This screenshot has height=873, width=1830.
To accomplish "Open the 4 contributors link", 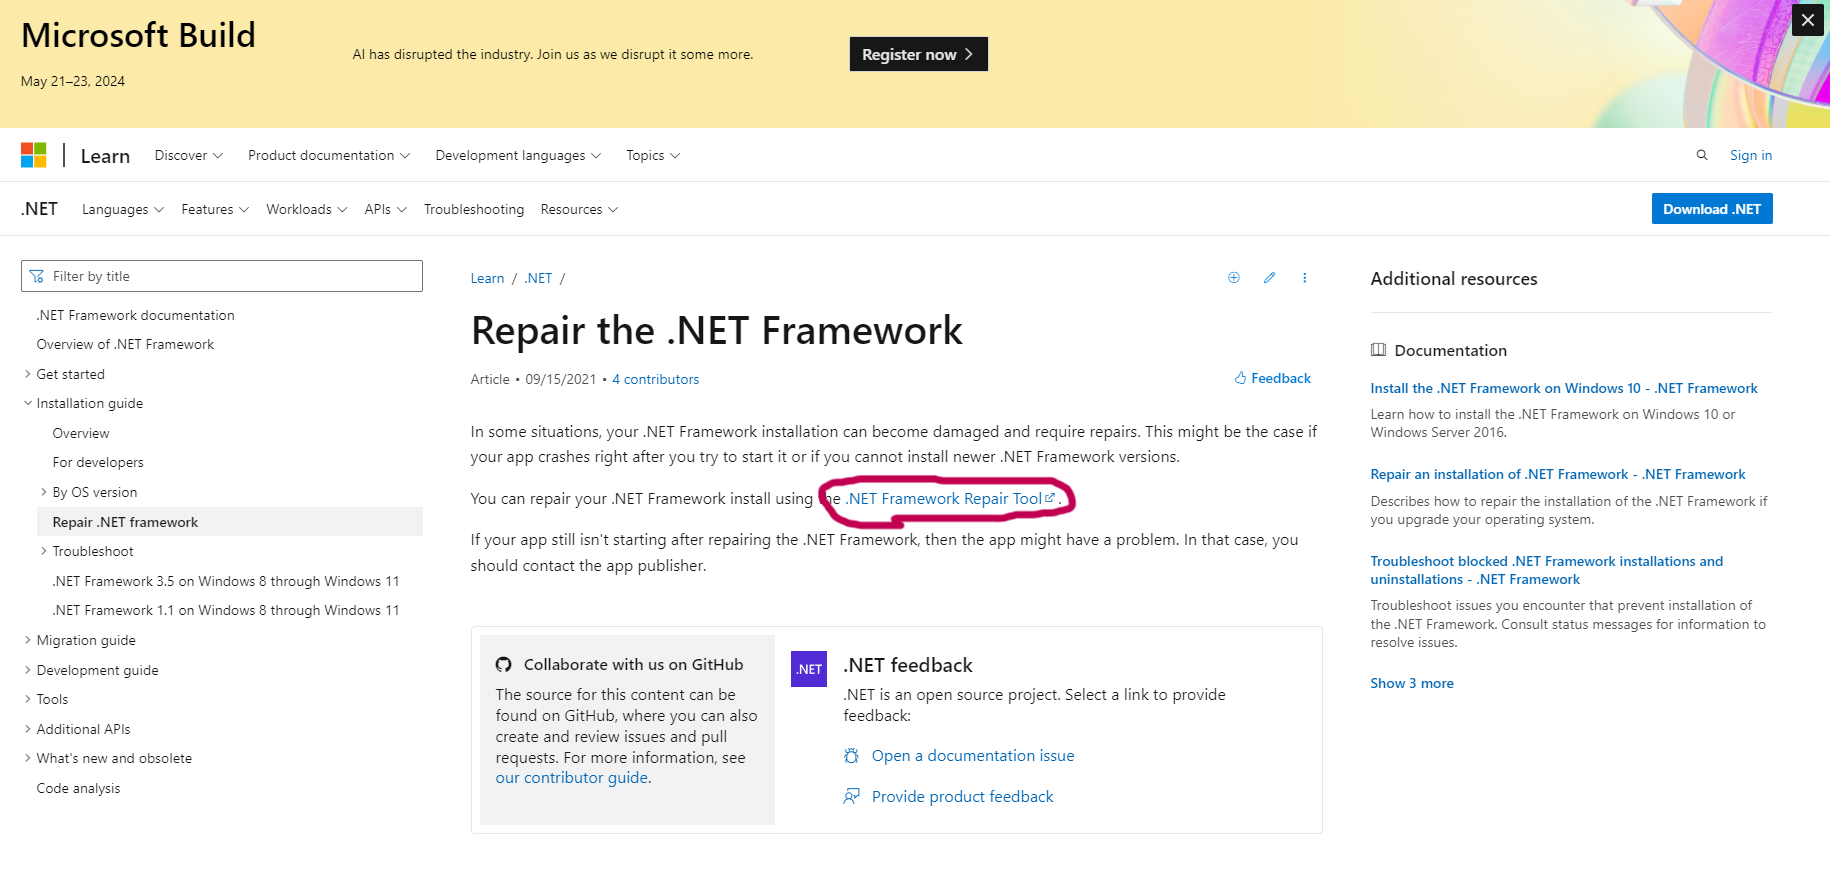I will click(x=655, y=379).
